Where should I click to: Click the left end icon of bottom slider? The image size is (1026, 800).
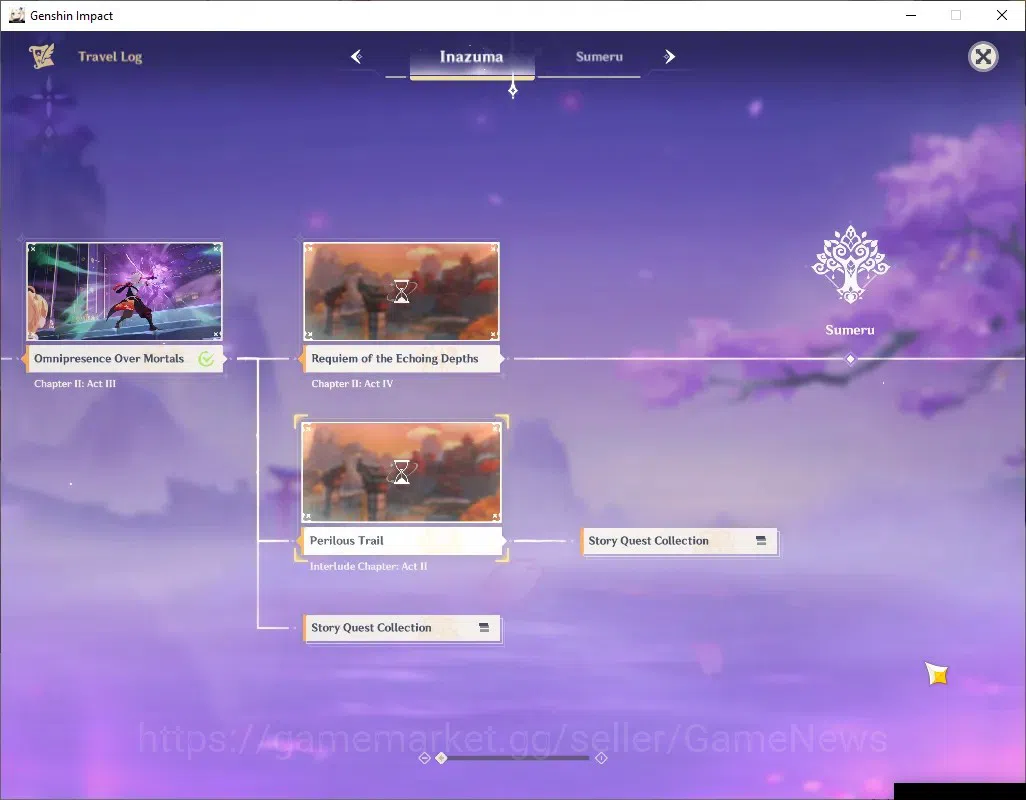424,757
